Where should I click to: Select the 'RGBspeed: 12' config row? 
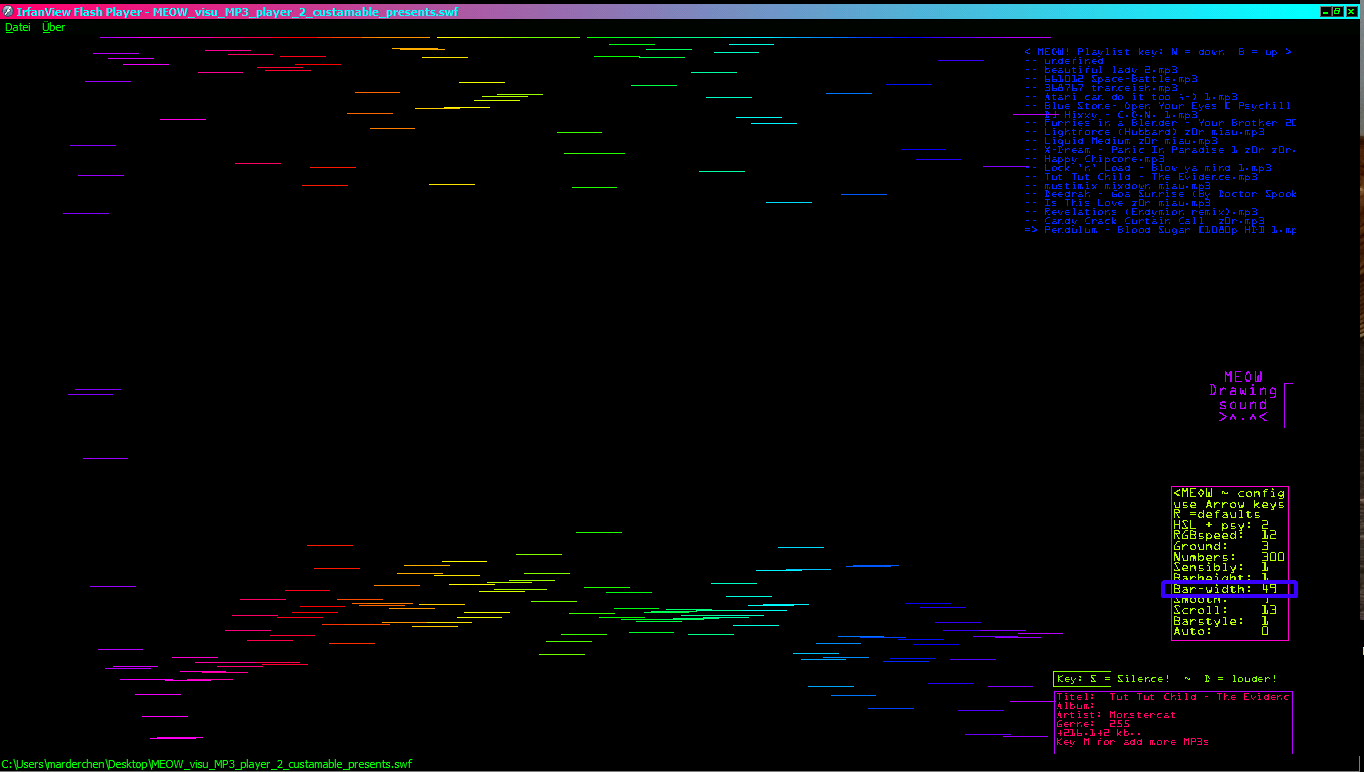[x=1225, y=535]
